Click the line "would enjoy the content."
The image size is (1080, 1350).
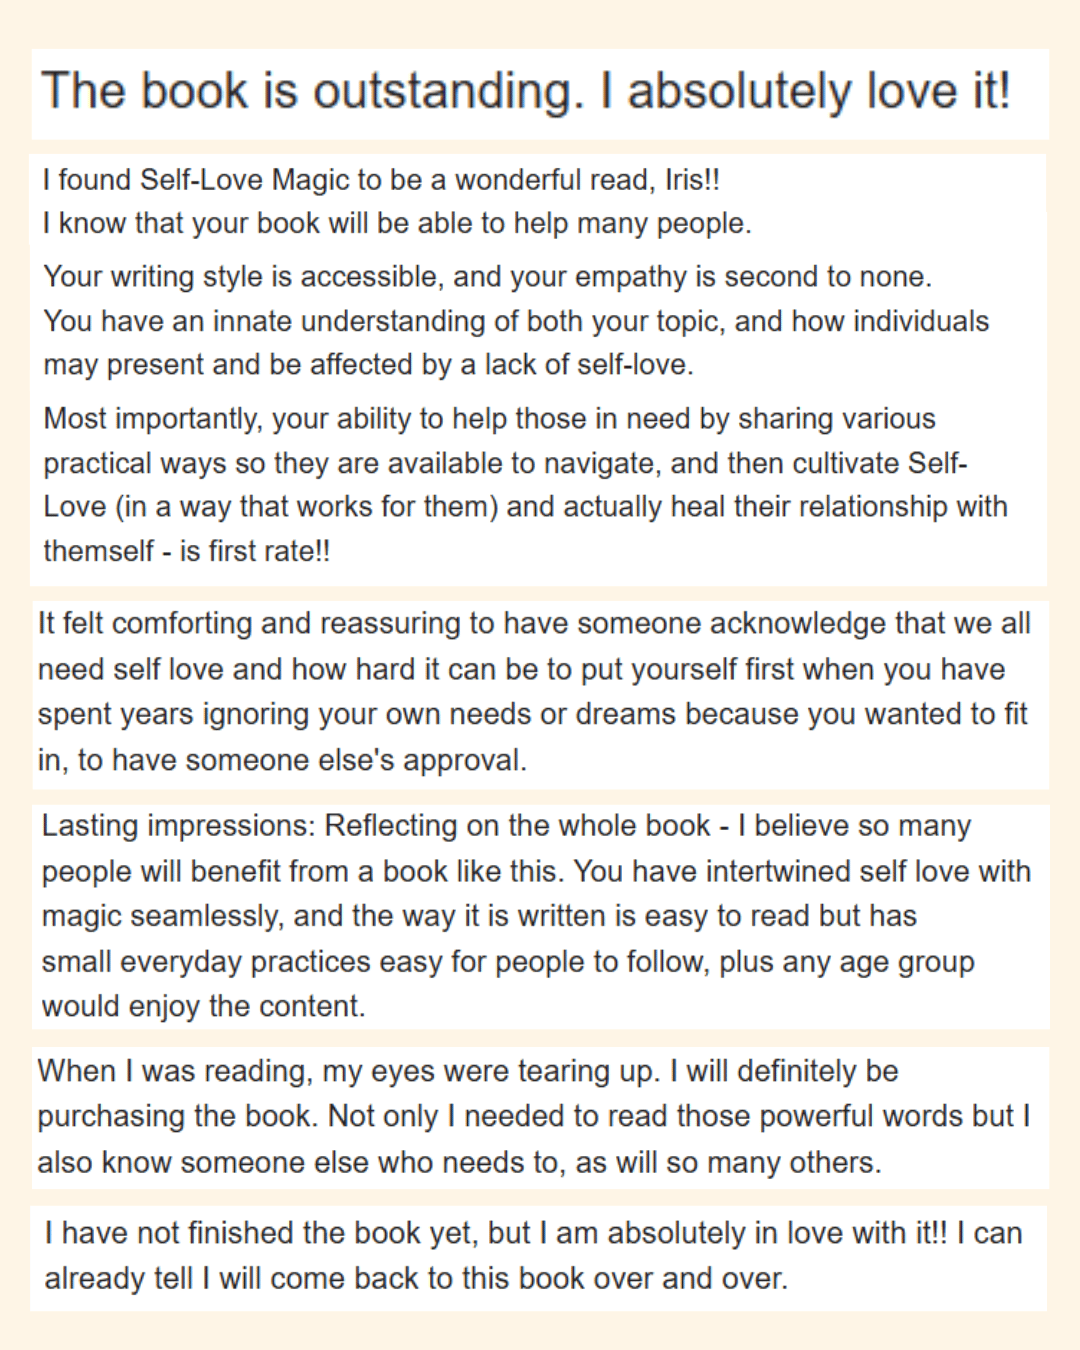(x=203, y=1006)
